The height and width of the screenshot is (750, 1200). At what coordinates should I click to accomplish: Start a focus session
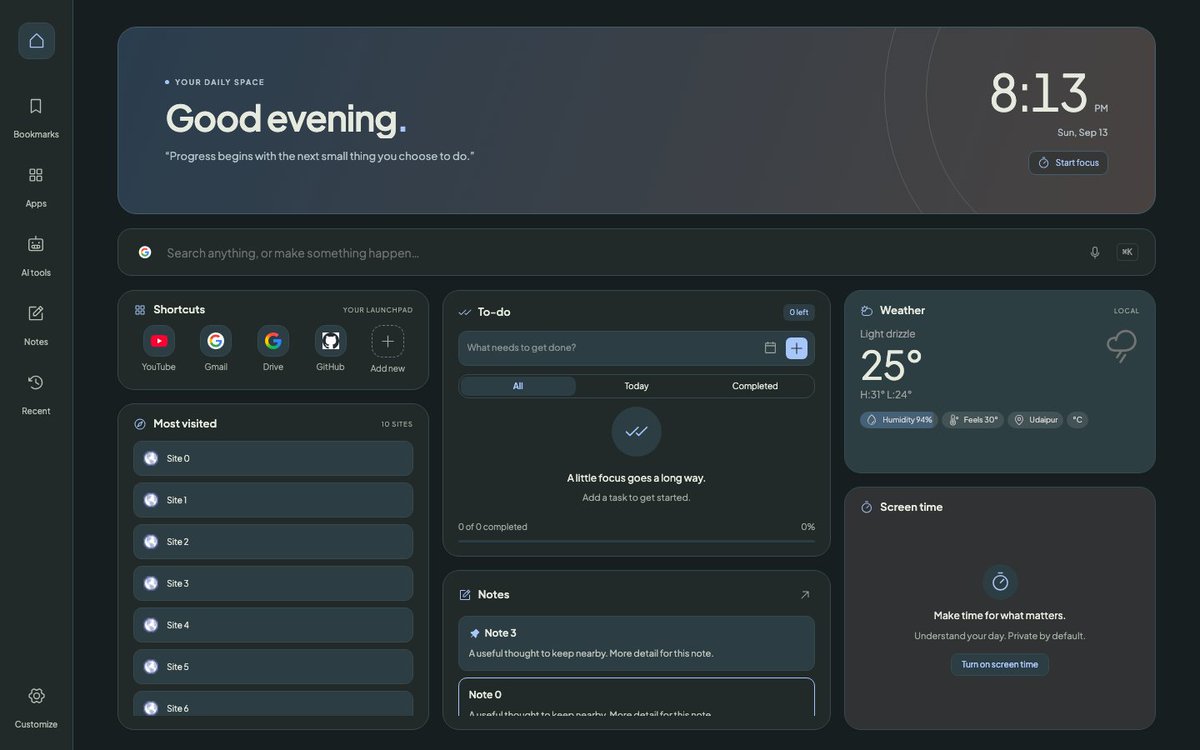pos(1068,163)
